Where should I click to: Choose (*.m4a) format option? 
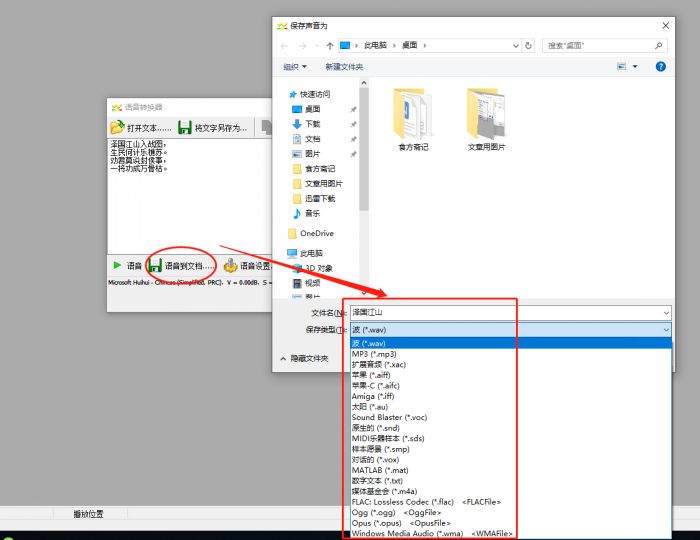coord(511,491)
